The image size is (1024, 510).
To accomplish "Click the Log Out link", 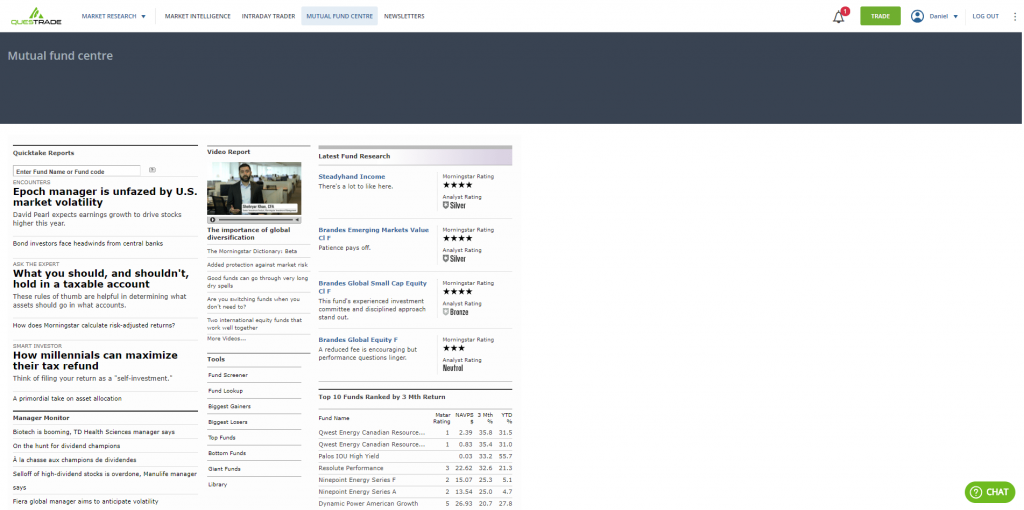I will [x=985, y=16].
